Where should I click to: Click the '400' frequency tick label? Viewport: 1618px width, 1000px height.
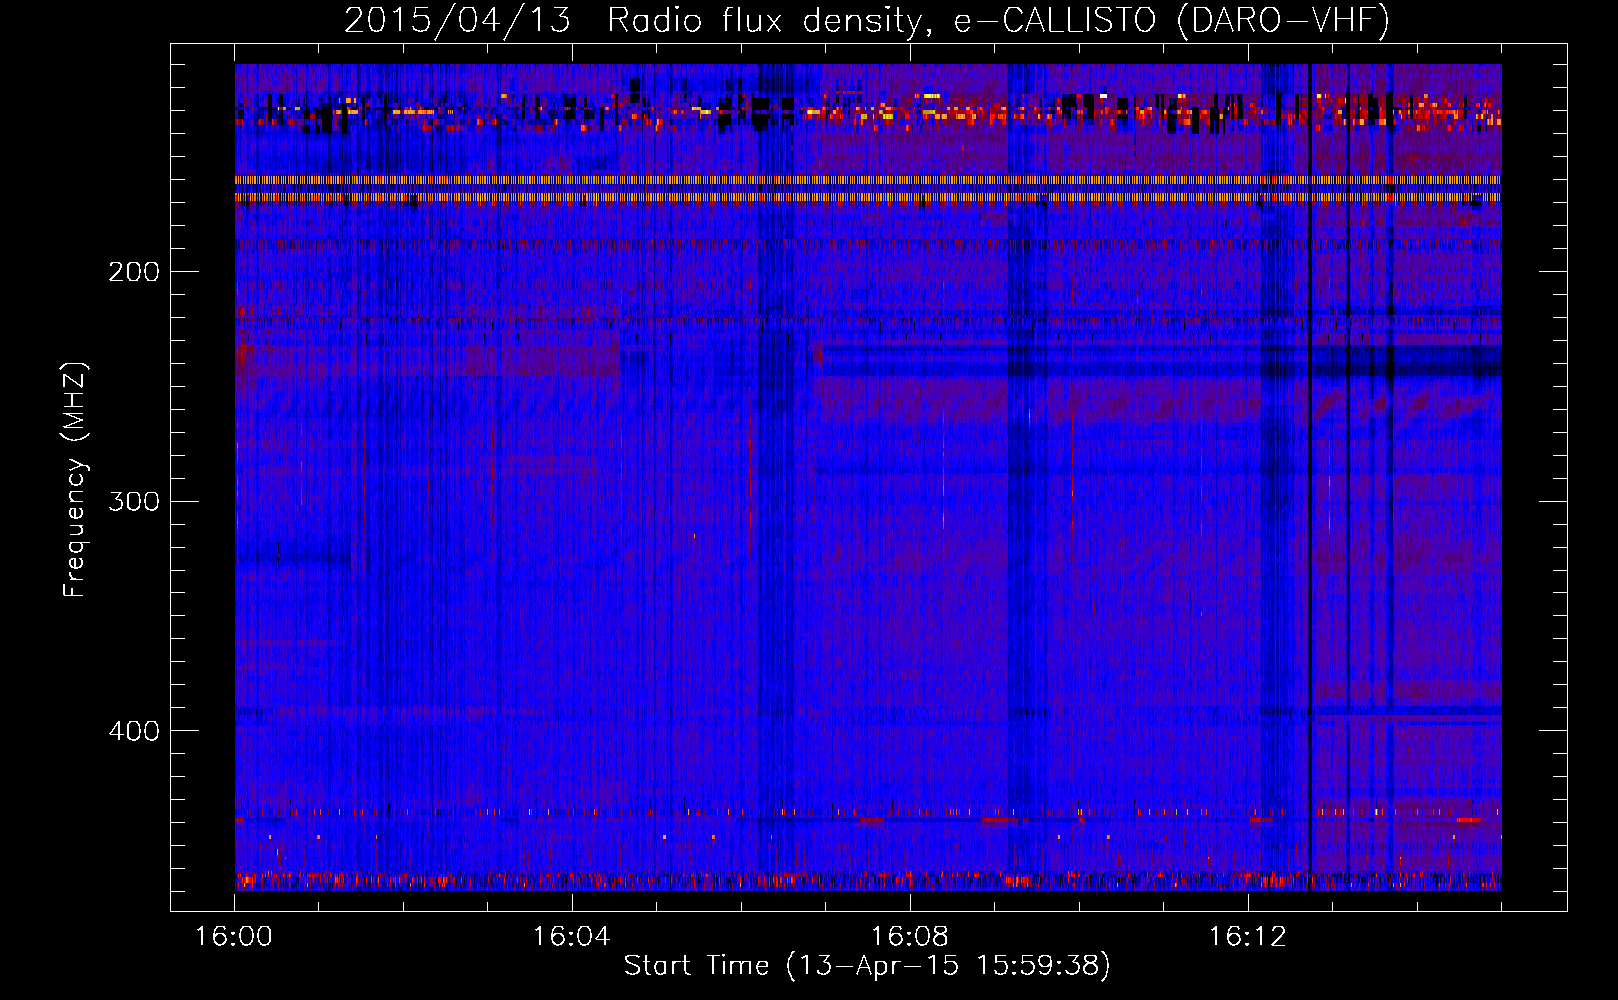(x=134, y=731)
